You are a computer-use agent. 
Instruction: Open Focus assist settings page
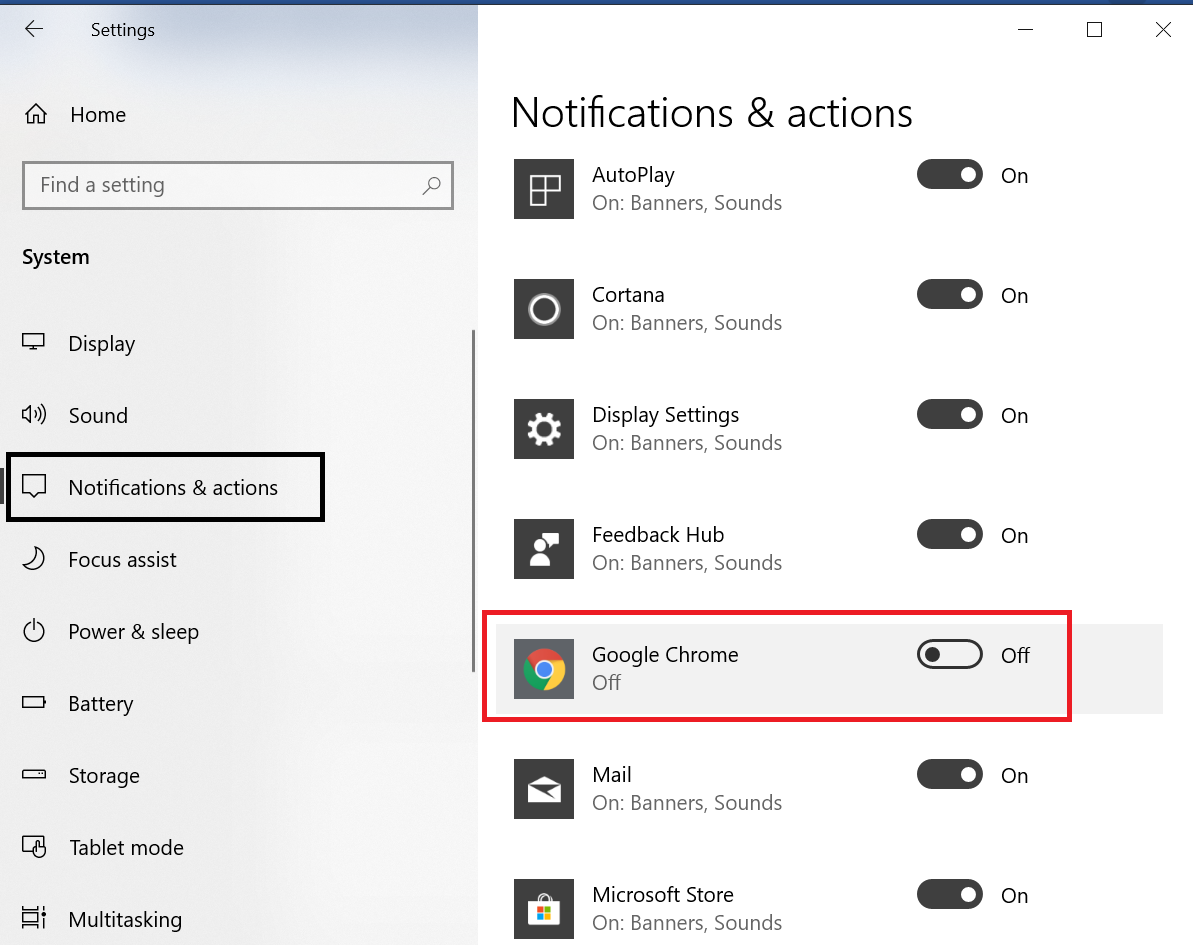(x=122, y=560)
